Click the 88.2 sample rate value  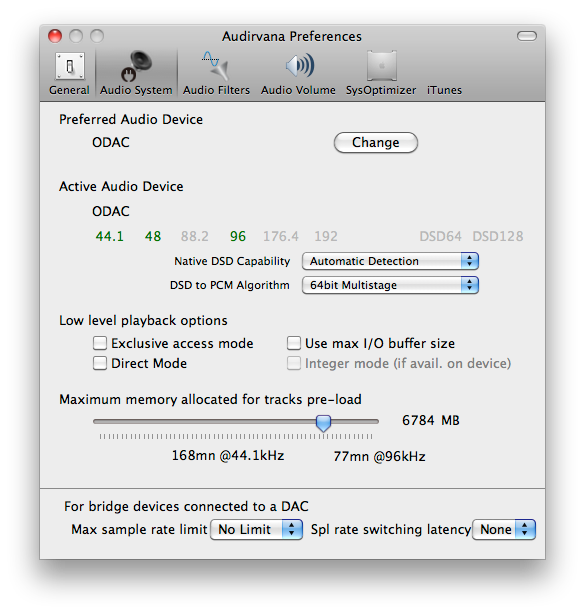click(x=195, y=236)
